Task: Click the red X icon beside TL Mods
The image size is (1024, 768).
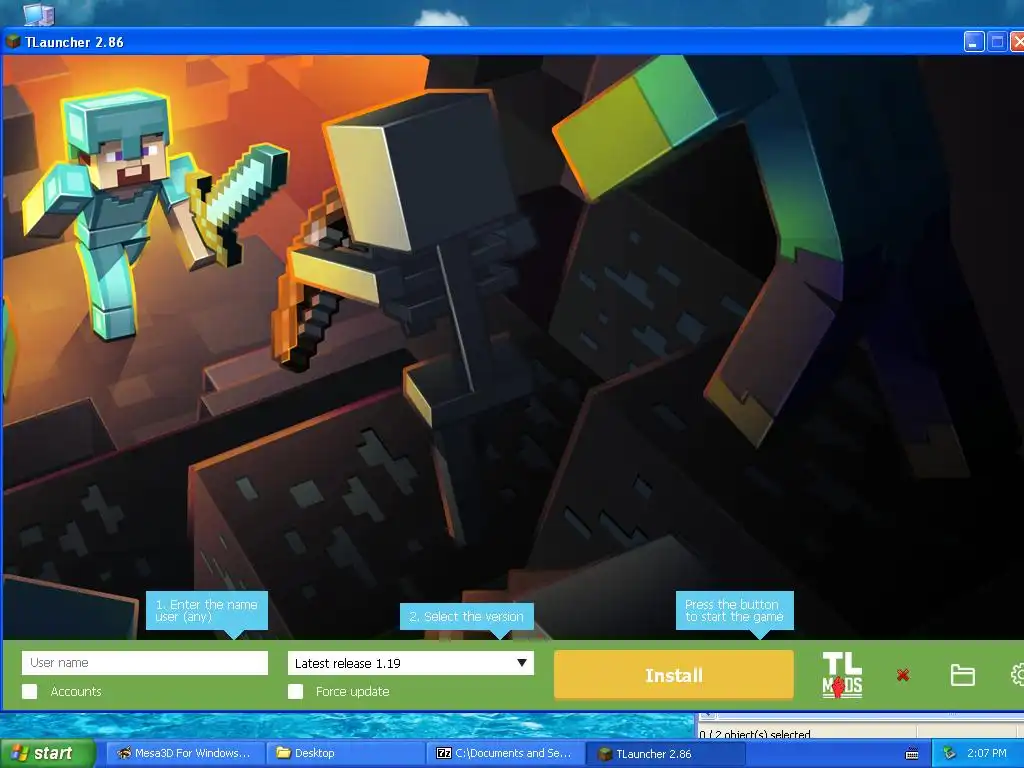Action: [903, 675]
